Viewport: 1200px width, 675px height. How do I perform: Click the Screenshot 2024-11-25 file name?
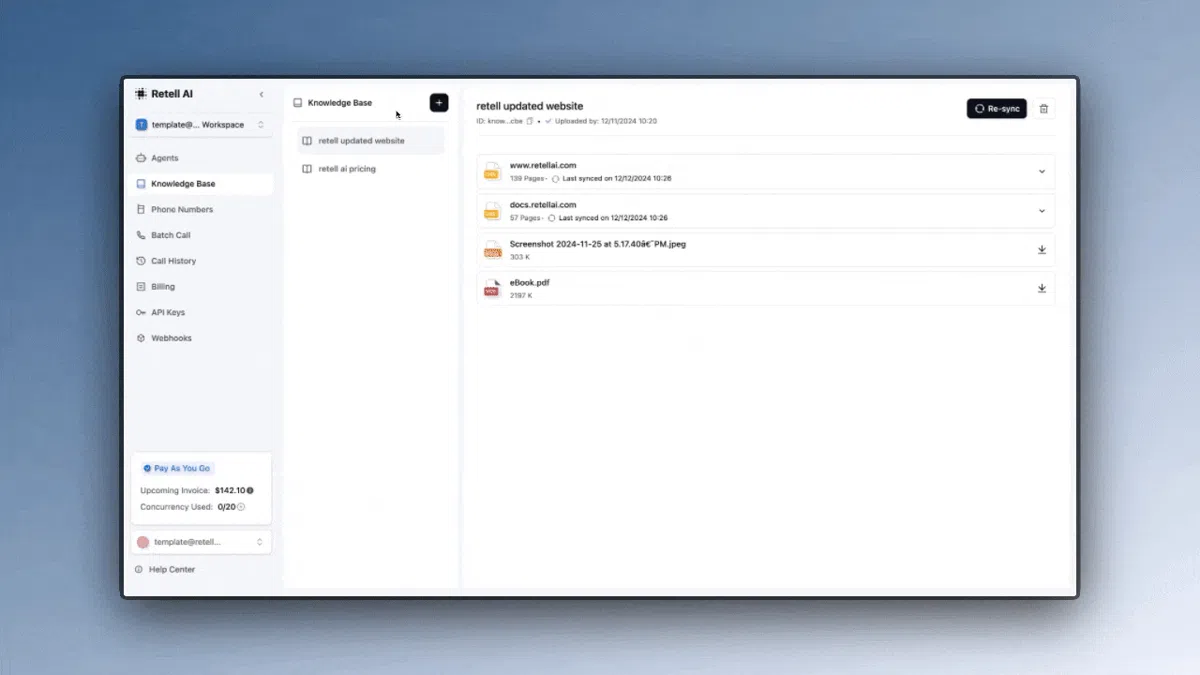tap(598, 243)
